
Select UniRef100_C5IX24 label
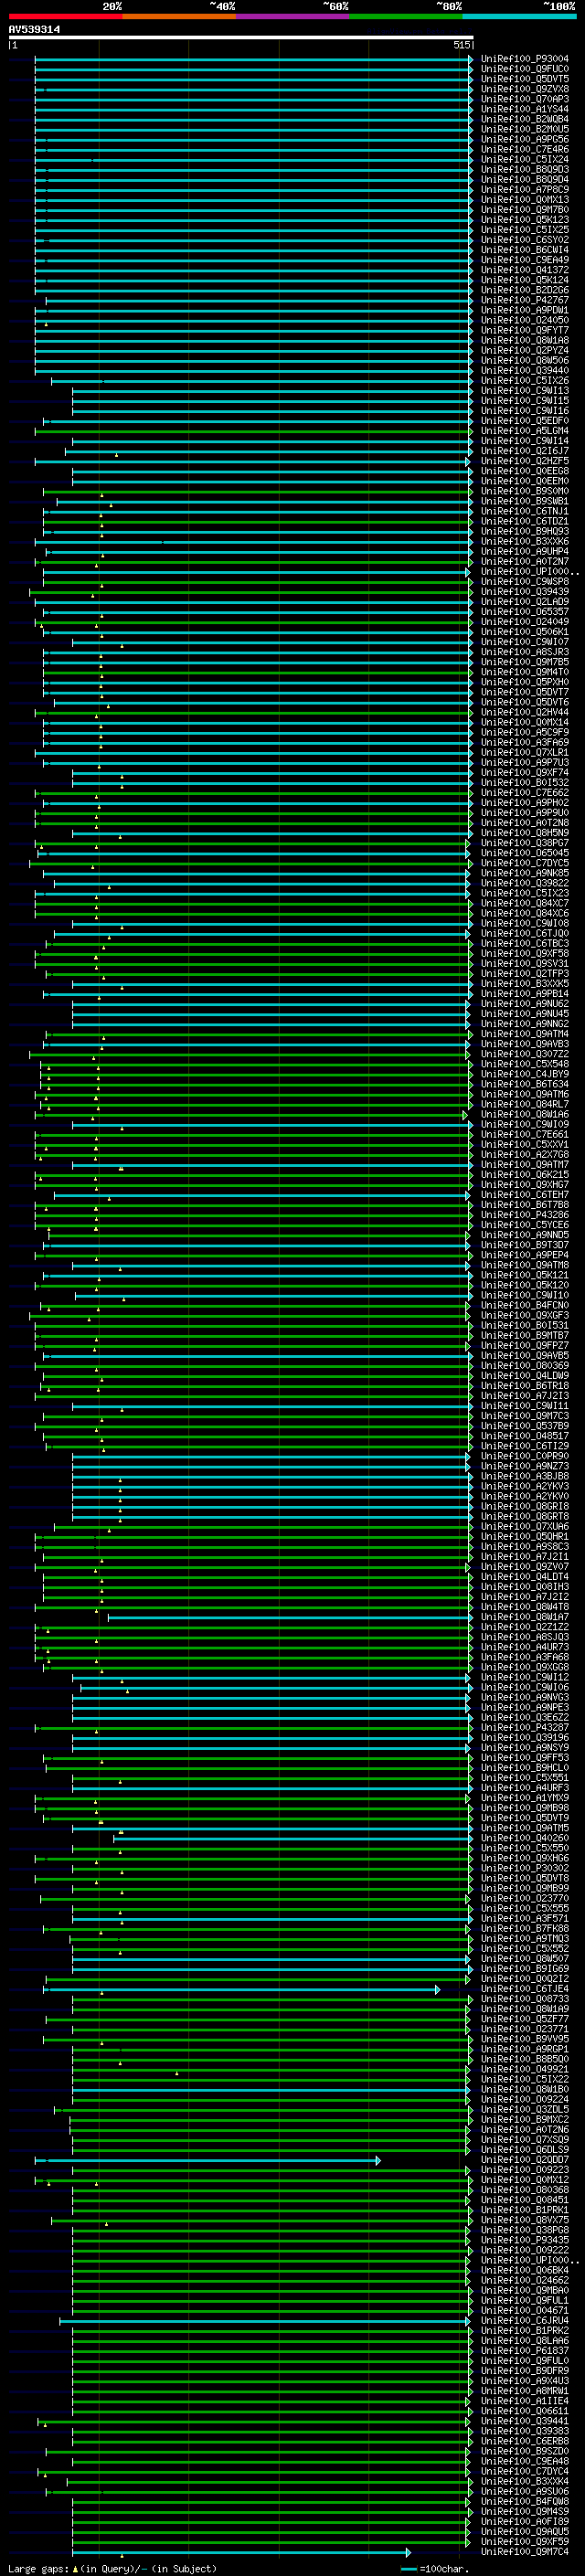[525, 160]
